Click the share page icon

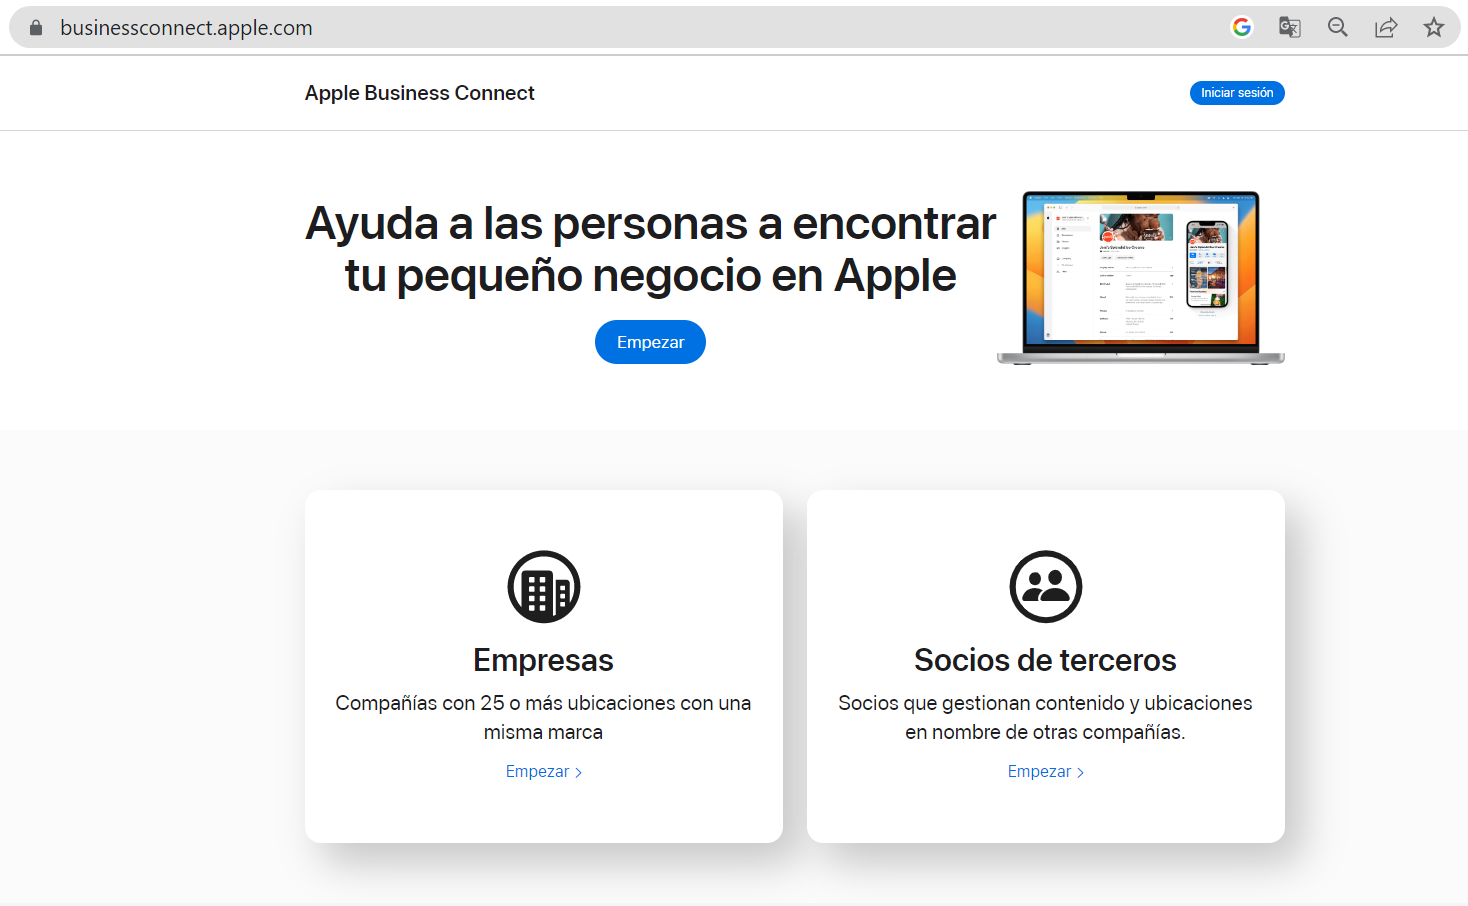1385,28
